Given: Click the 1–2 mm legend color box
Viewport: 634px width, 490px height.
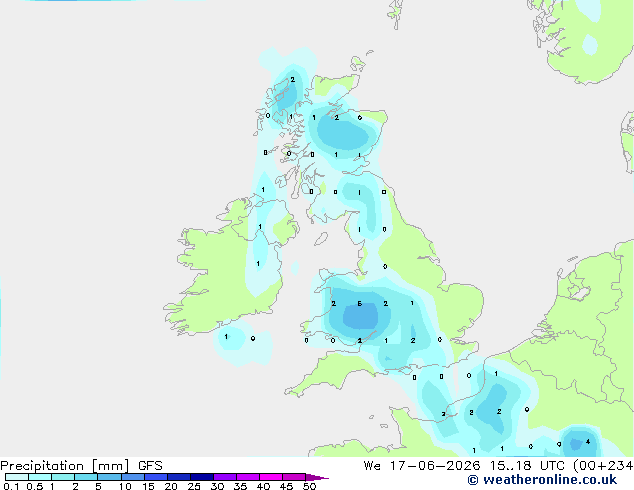Looking at the screenshot, I should click(x=63, y=477).
